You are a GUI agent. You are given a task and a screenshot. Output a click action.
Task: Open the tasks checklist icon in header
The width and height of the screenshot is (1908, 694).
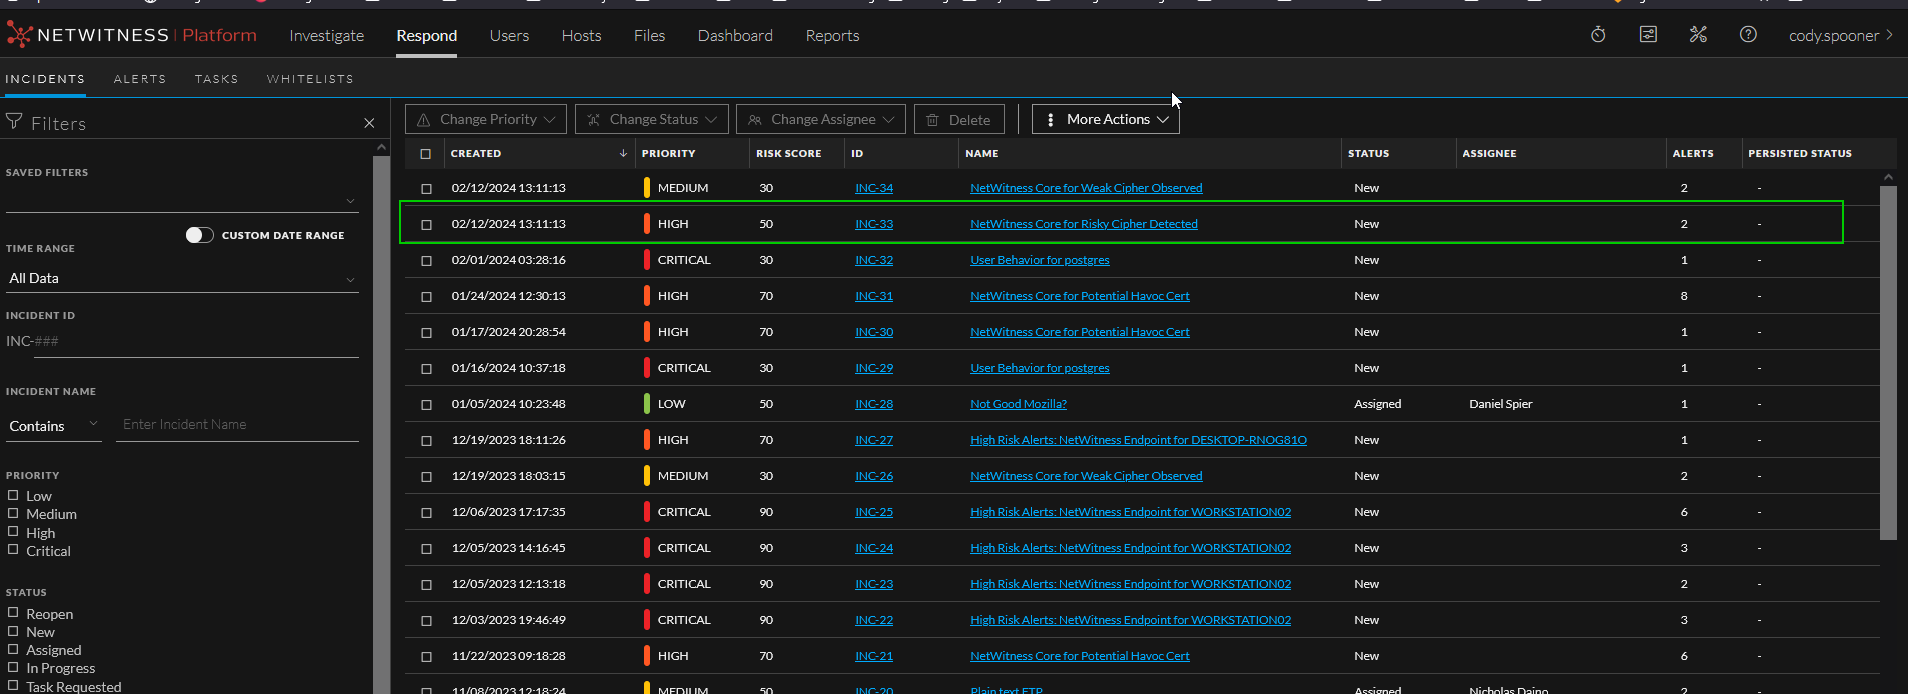pyautogui.click(x=1648, y=35)
